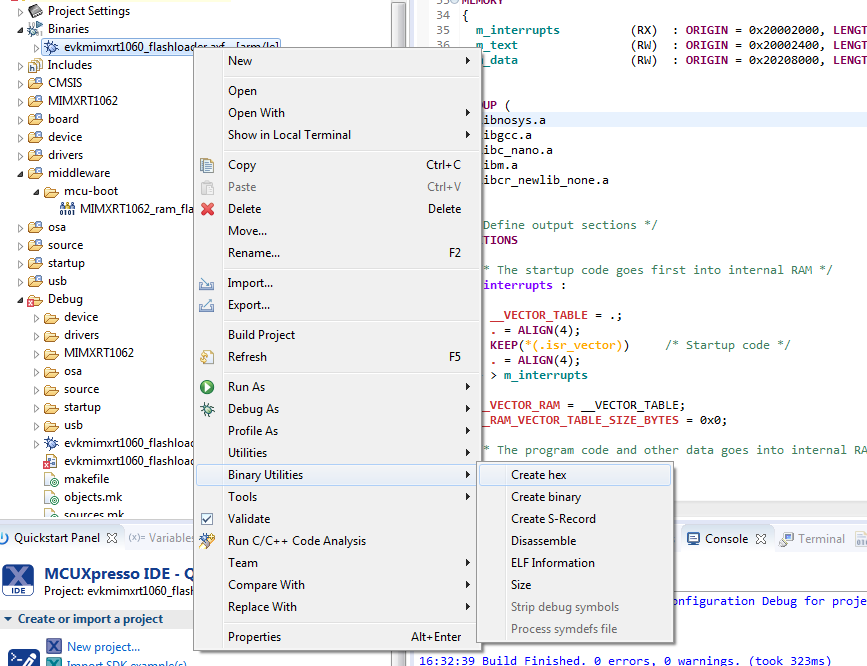Click the New project... link
867x666 pixels.
pos(103,647)
